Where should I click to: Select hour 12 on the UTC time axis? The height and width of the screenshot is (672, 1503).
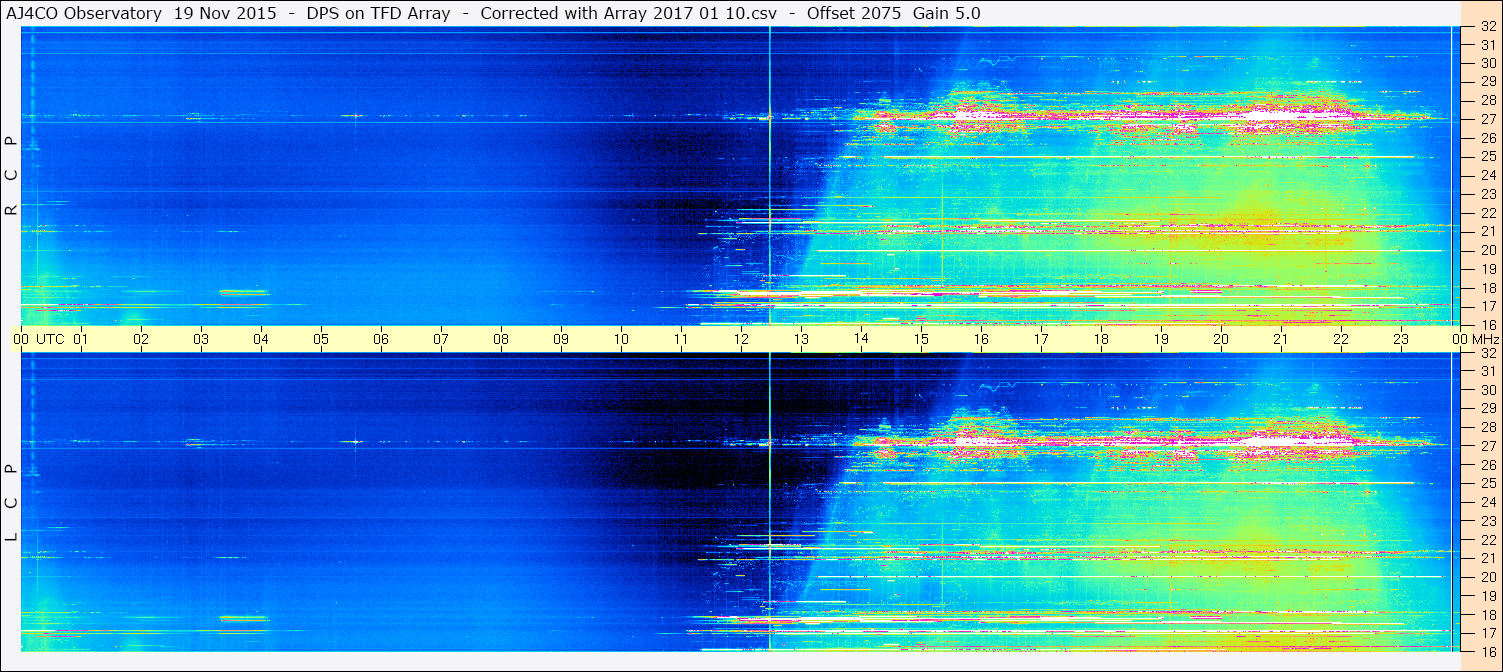pos(741,339)
